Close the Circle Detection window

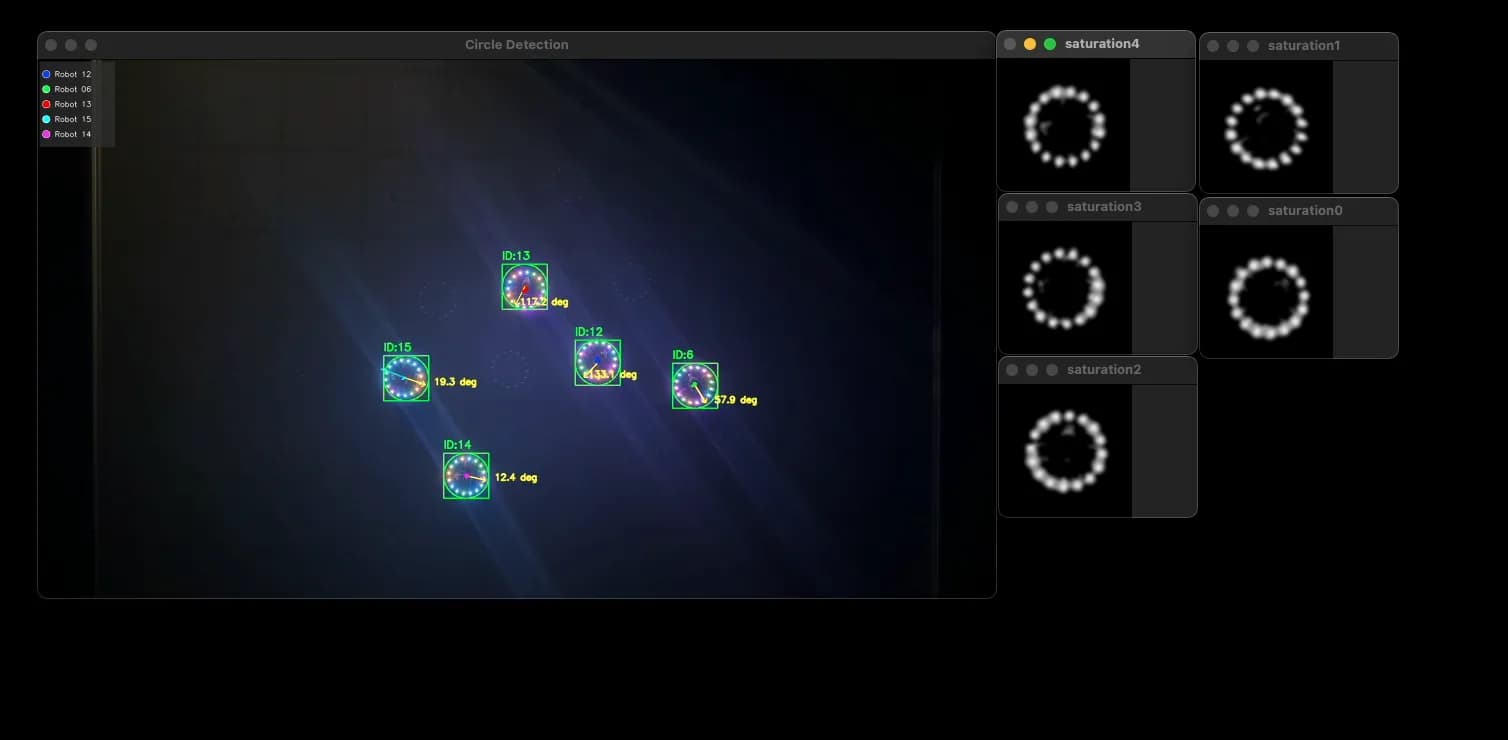click(x=51, y=45)
